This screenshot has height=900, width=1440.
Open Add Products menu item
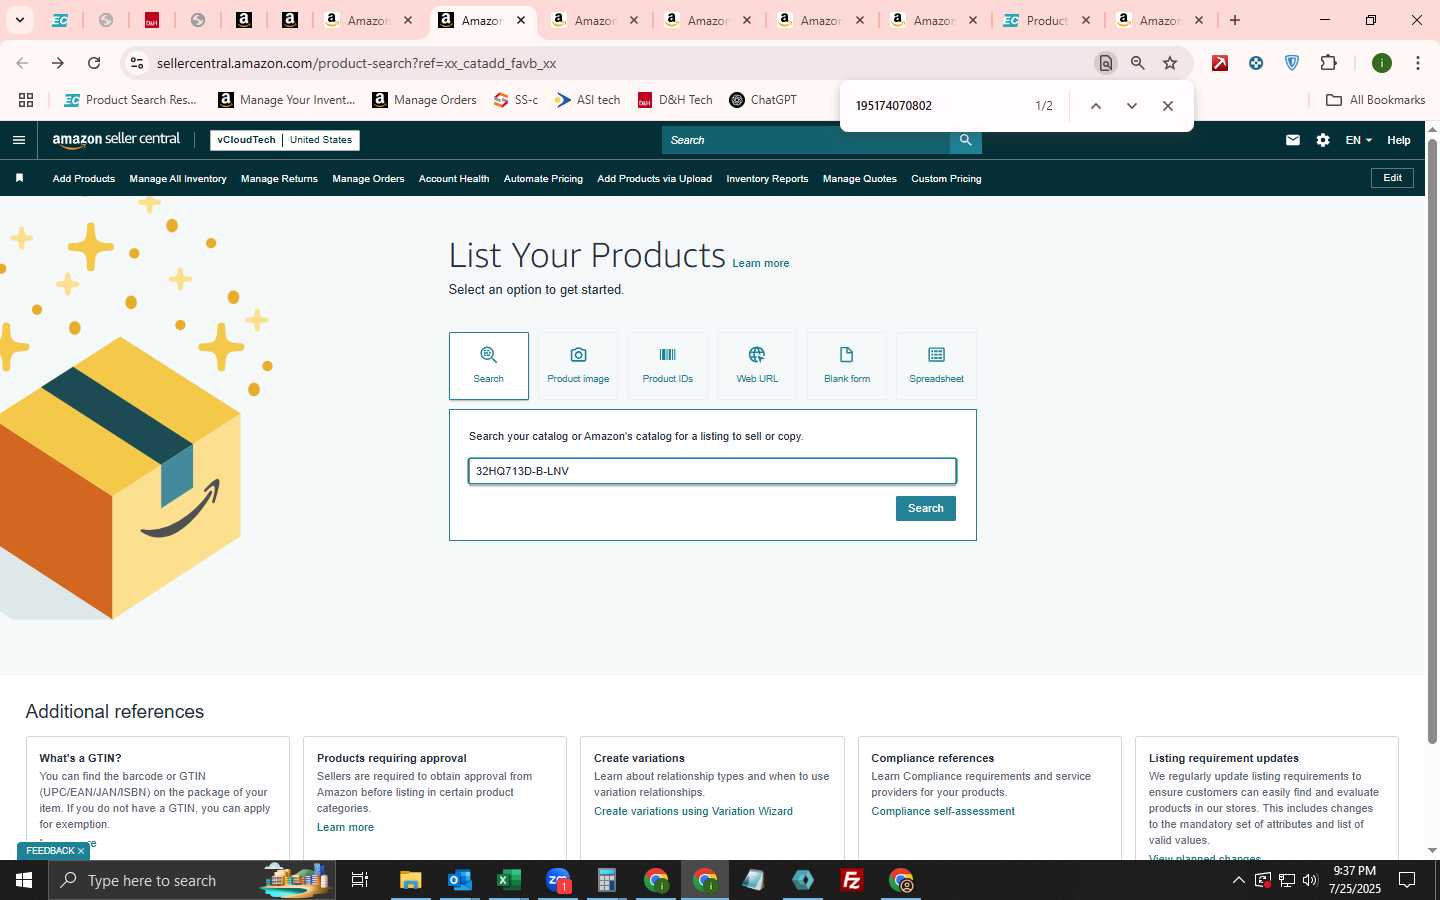[x=84, y=179]
